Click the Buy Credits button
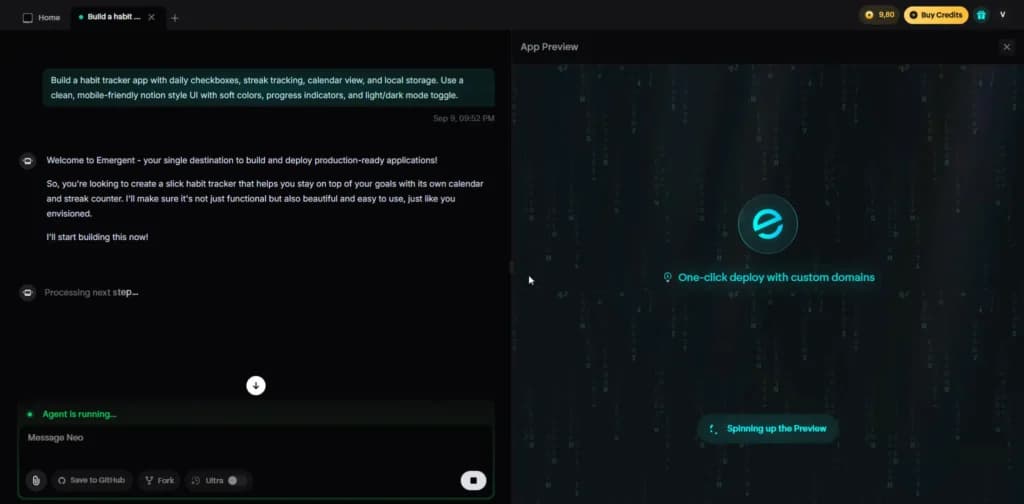Screen dimensions: 1024x504 pos(935,15)
